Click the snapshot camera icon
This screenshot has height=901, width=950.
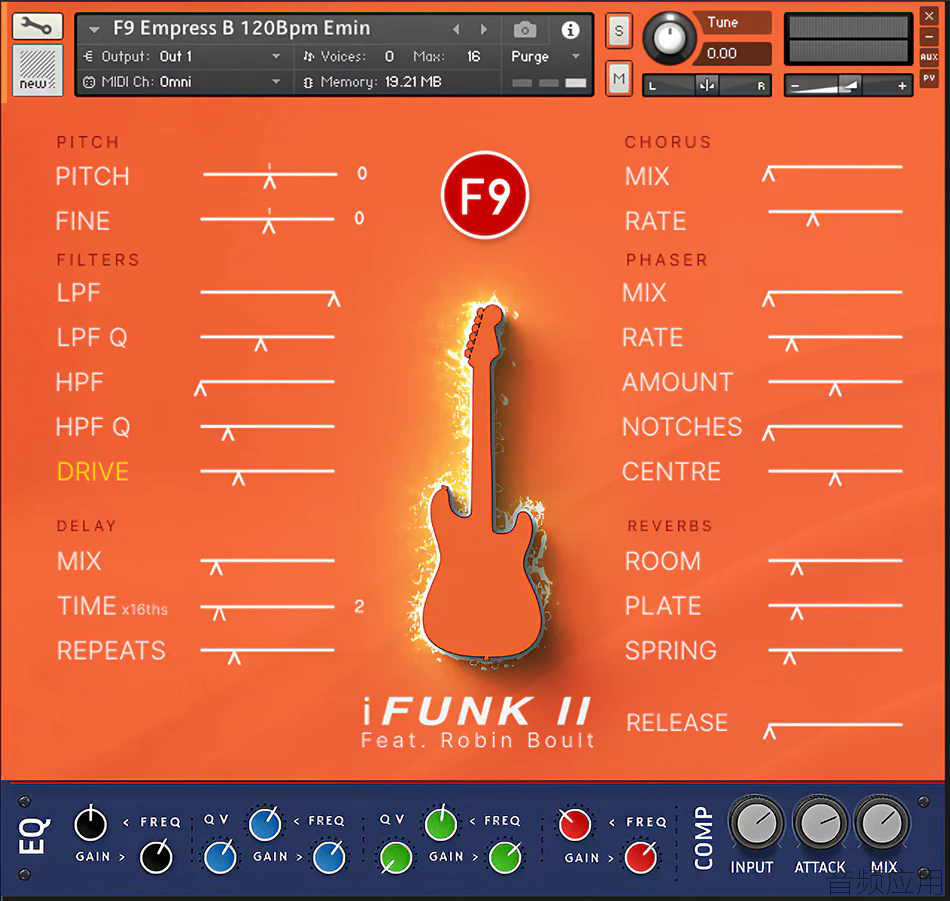pos(524,29)
